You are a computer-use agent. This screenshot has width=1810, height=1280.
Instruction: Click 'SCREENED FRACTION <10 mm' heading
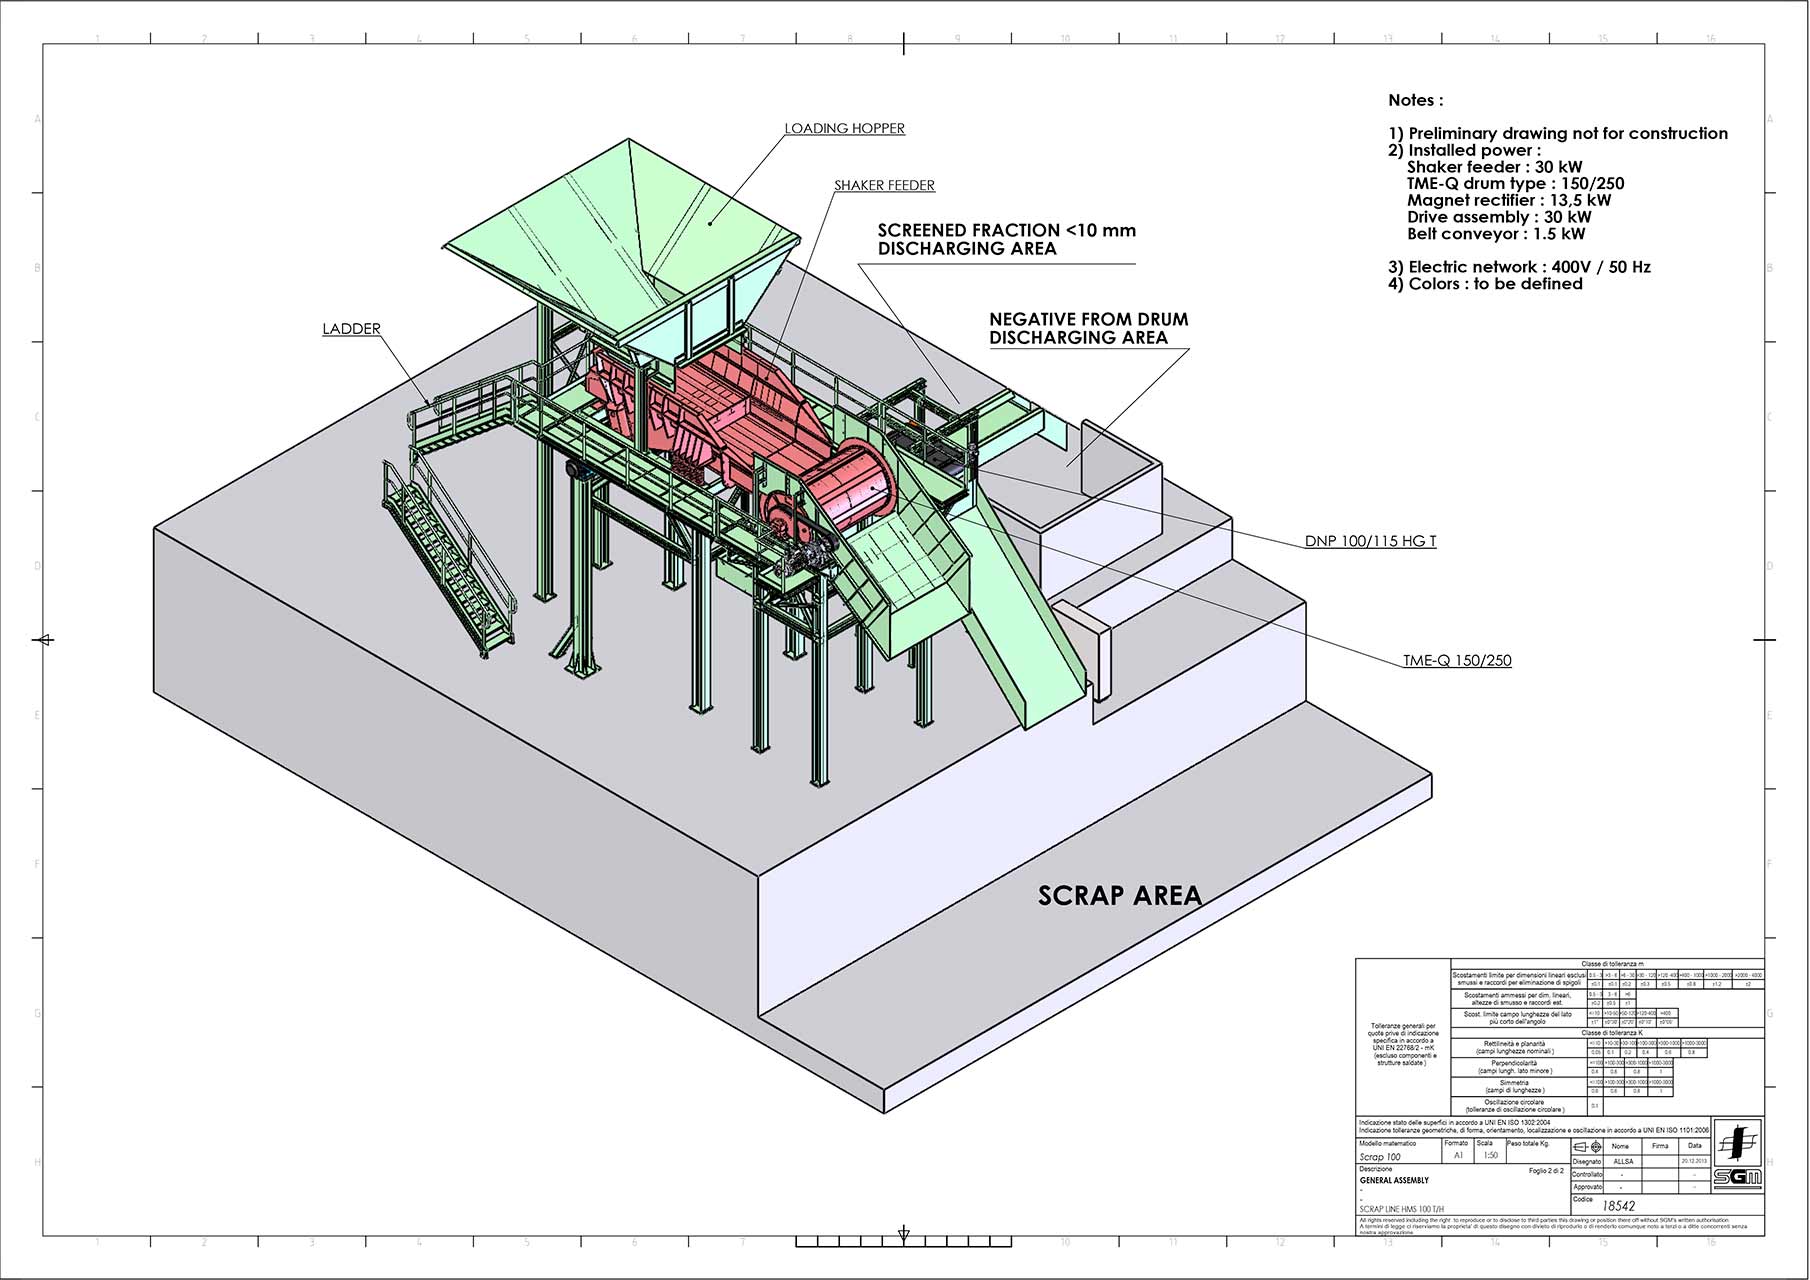click(1007, 231)
